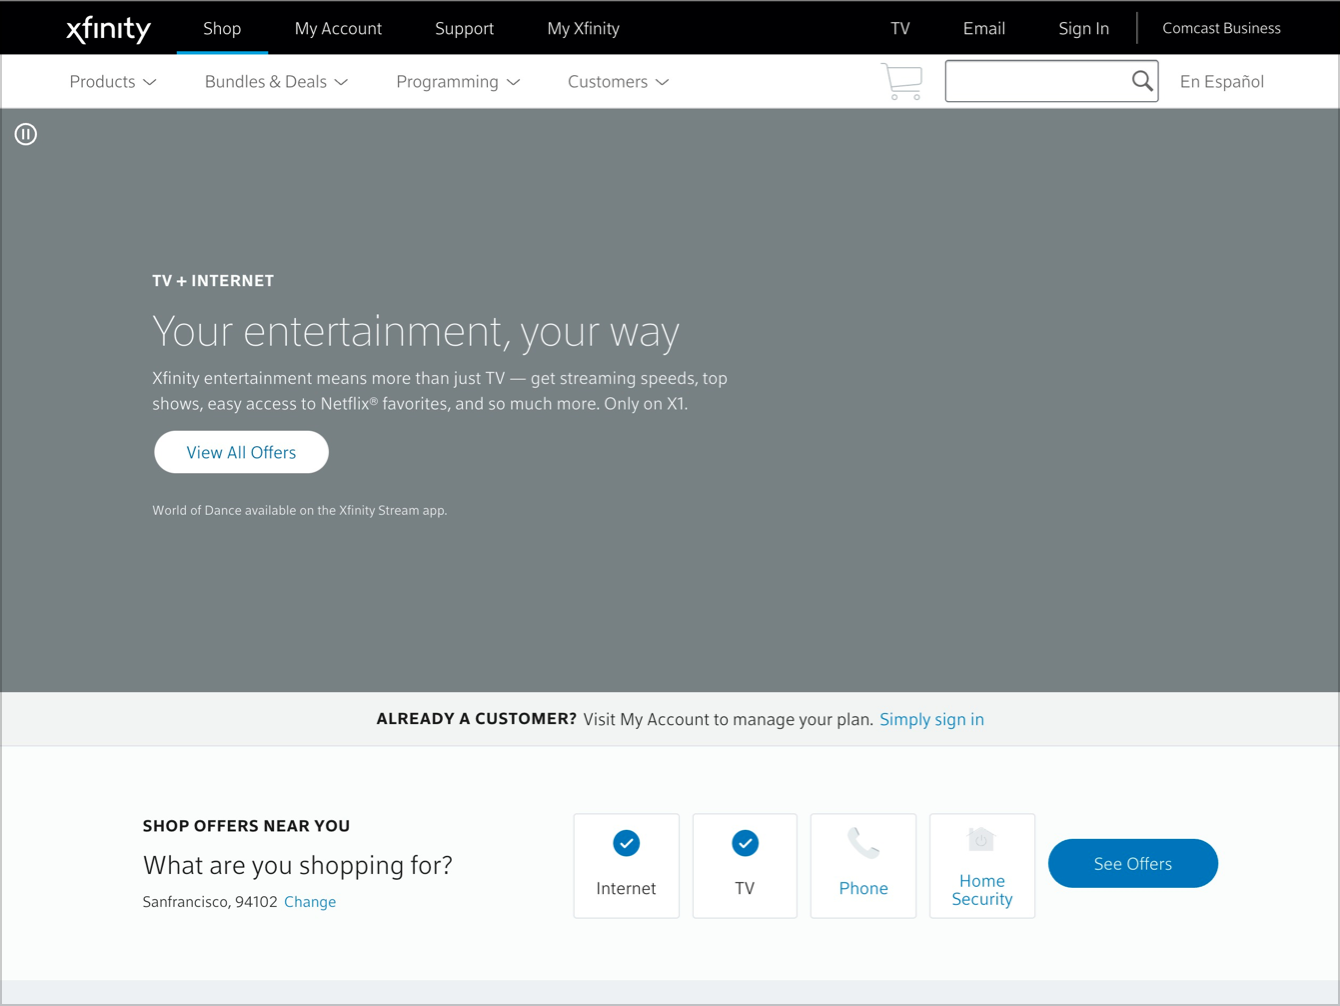
Task: Click the Xfinity logo
Action: point(108,29)
